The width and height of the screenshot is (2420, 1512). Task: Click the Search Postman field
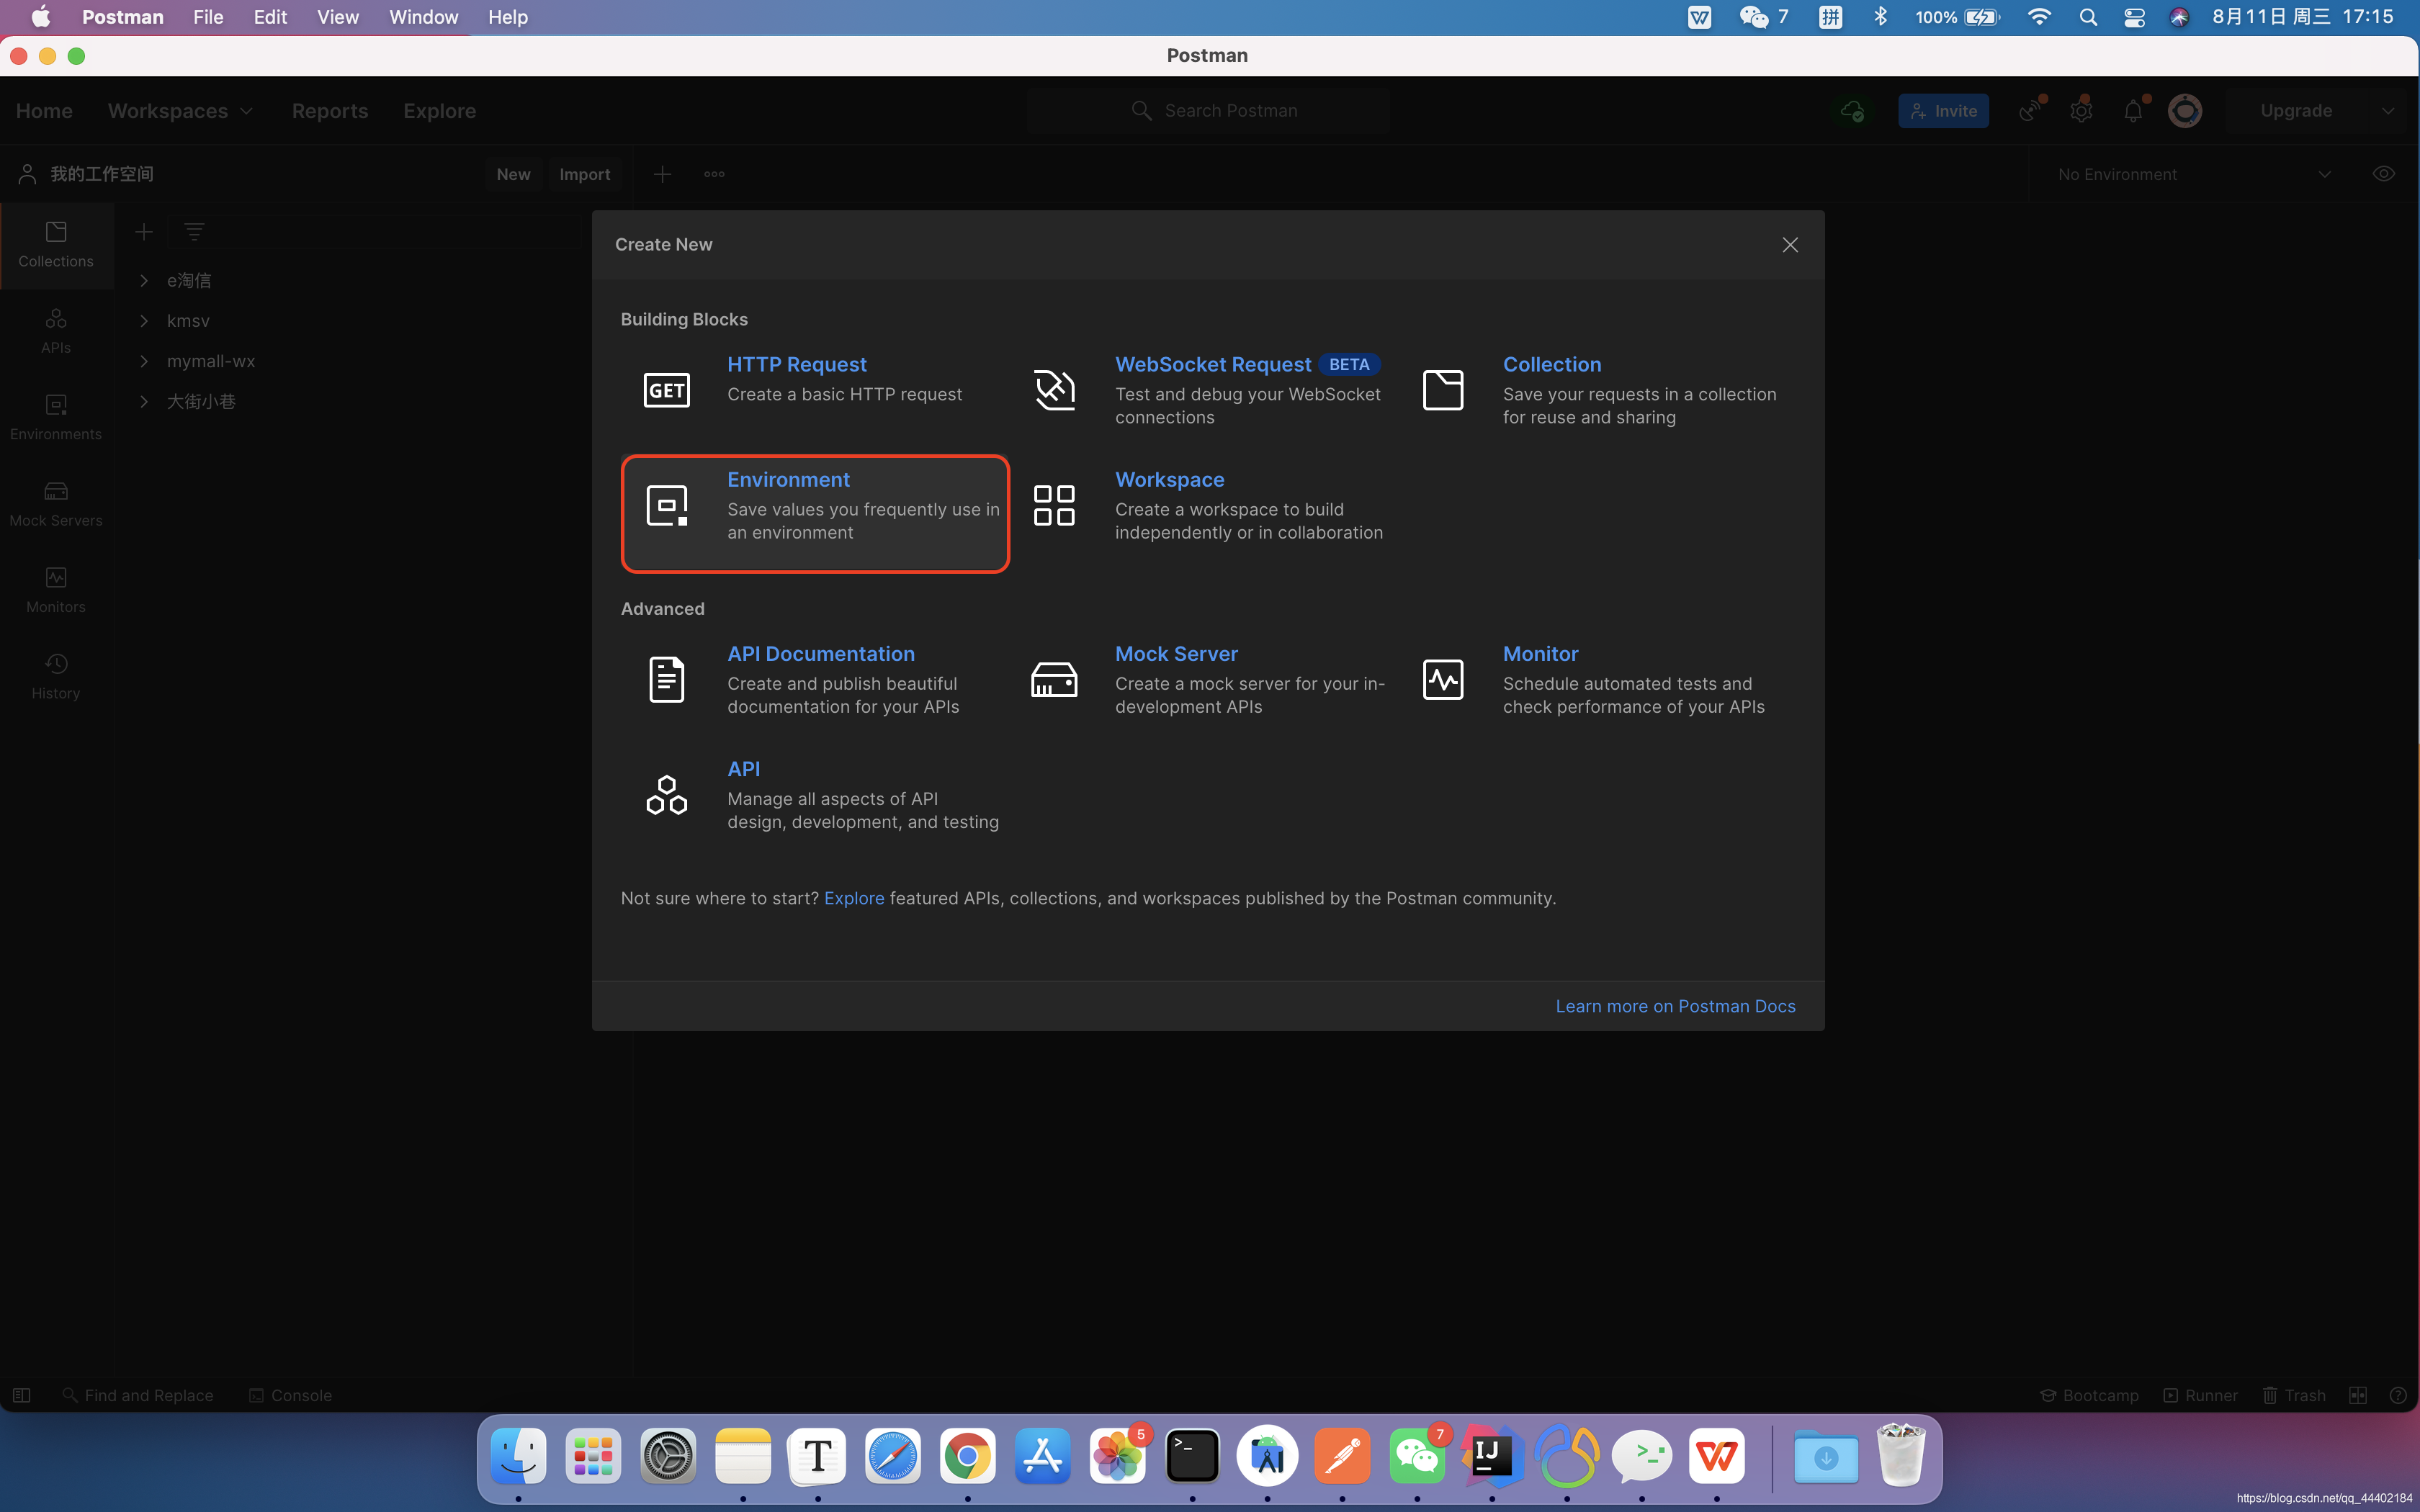(x=1230, y=111)
